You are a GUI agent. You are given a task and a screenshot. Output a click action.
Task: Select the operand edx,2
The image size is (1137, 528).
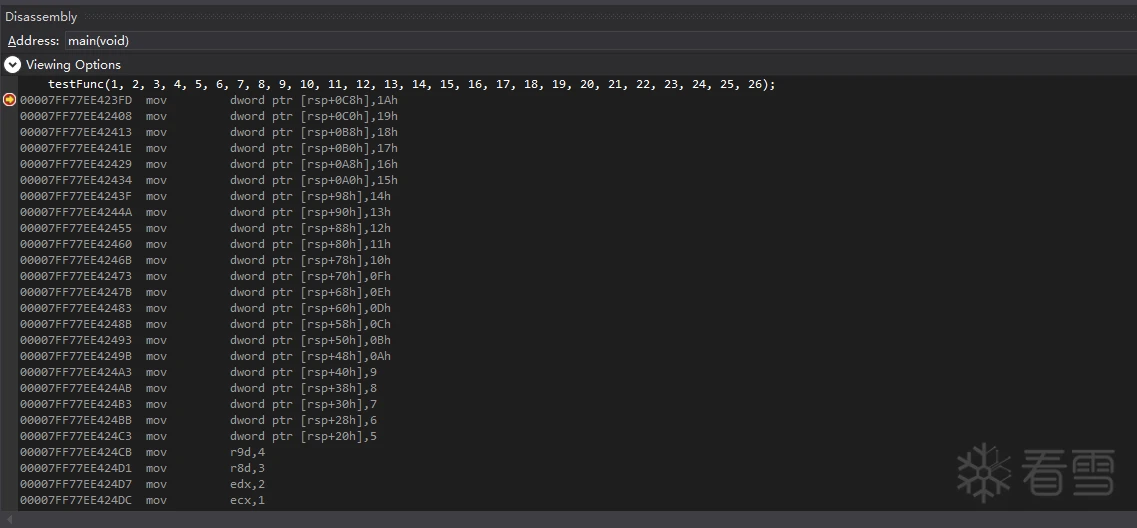coord(247,483)
